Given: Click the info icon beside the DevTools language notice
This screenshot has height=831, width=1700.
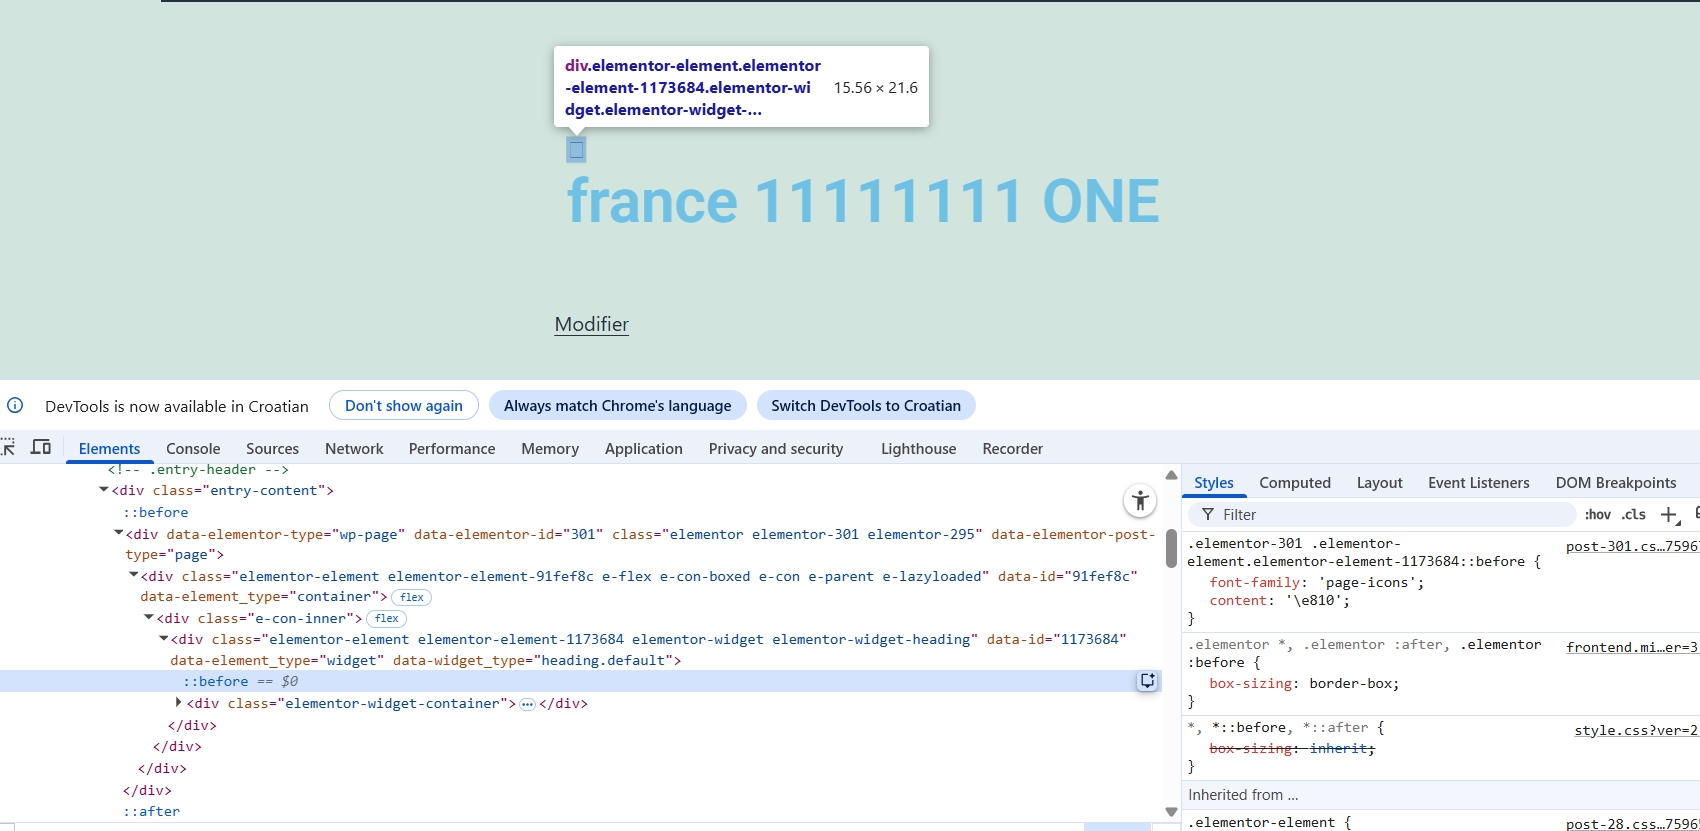Looking at the screenshot, I should pyautogui.click(x=15, y=406).
